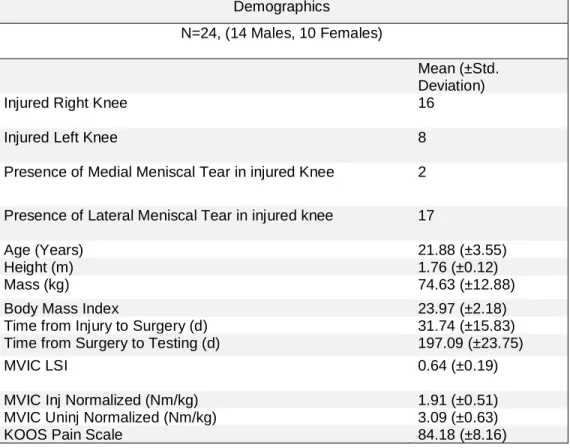Select the MVIC LSI row label
The image size is (570, 448).
click(x=36, y=366)
